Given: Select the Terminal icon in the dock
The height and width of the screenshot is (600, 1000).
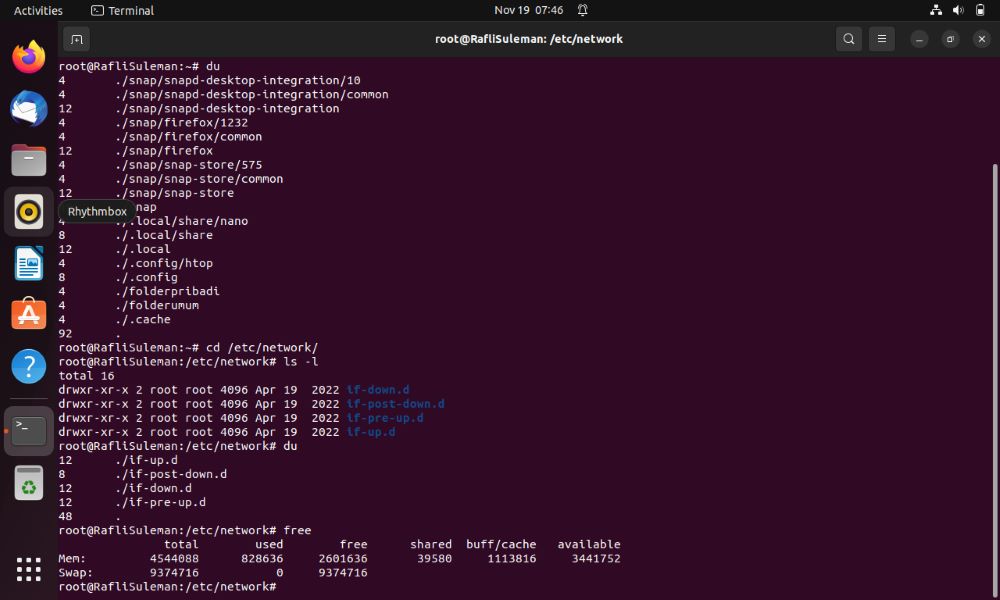Looking at the screenshot, I should 29,431.
